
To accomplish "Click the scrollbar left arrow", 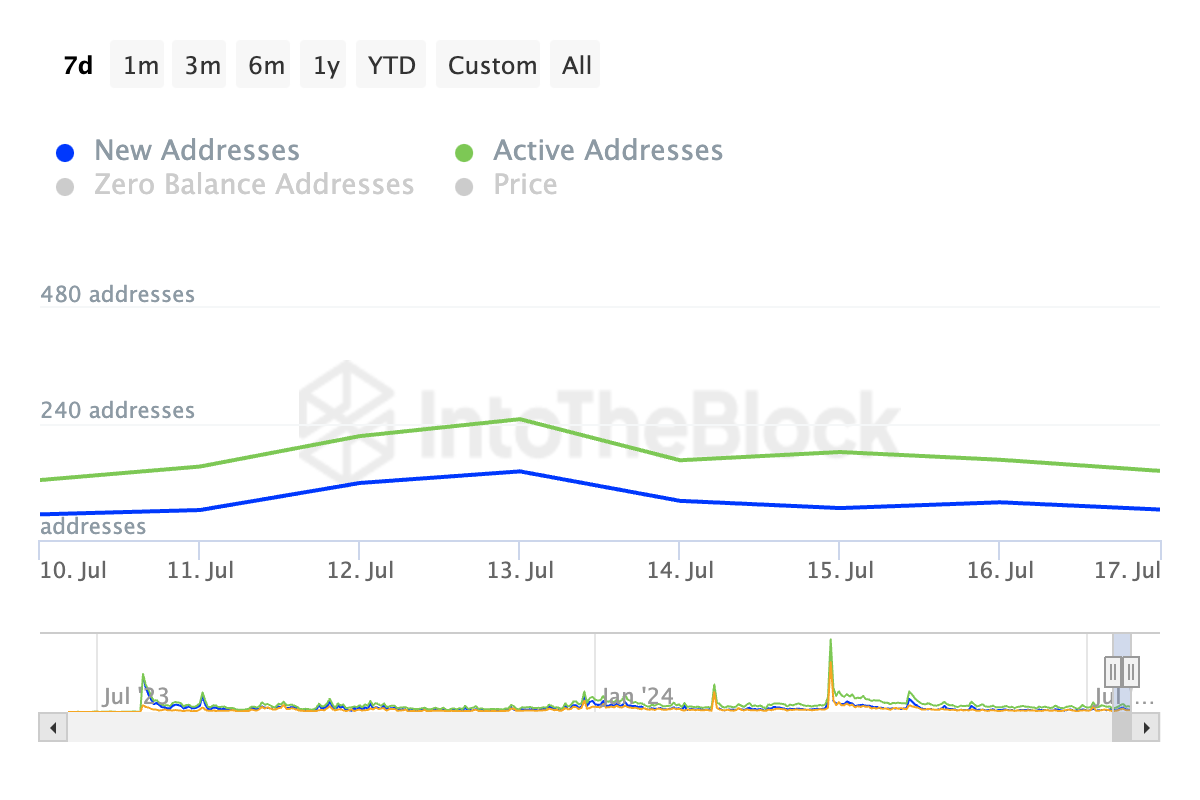I will (53, 727).
